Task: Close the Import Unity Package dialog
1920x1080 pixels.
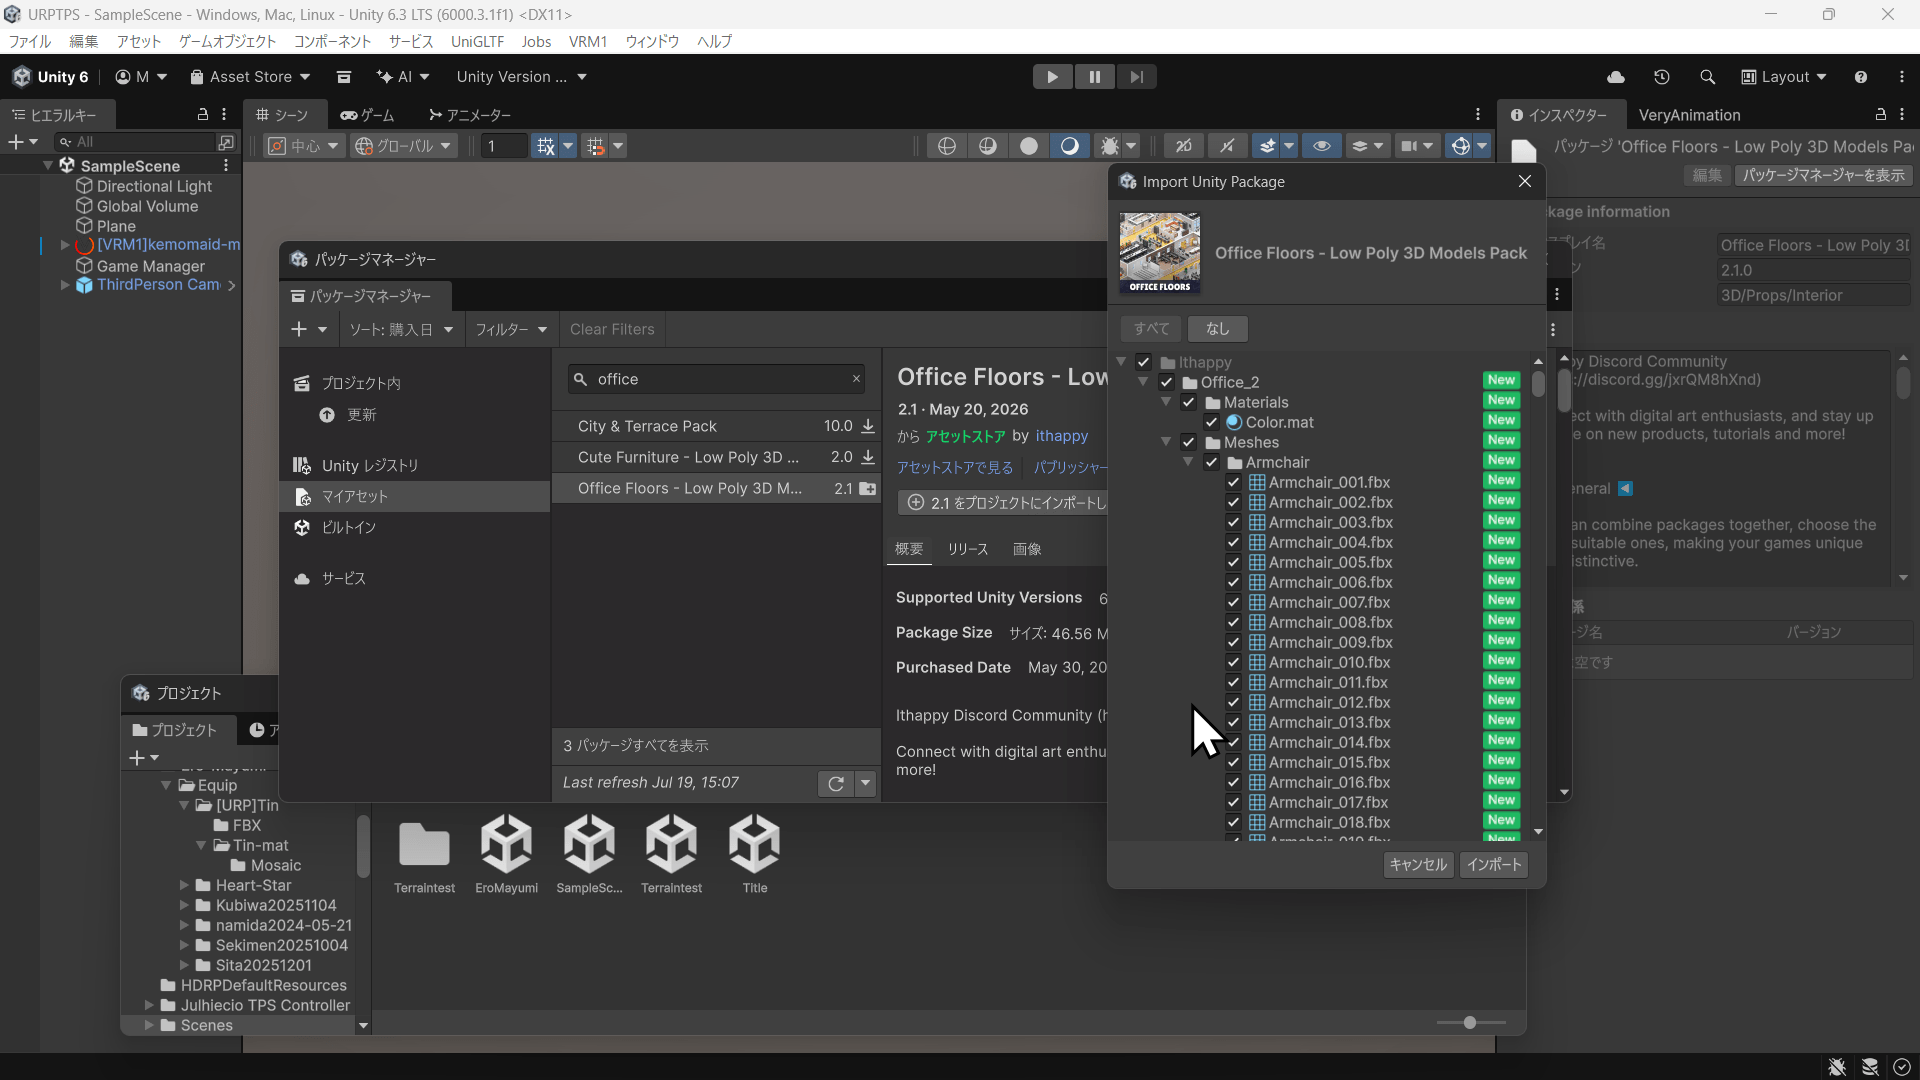Action: click(x=1525, y=181)
